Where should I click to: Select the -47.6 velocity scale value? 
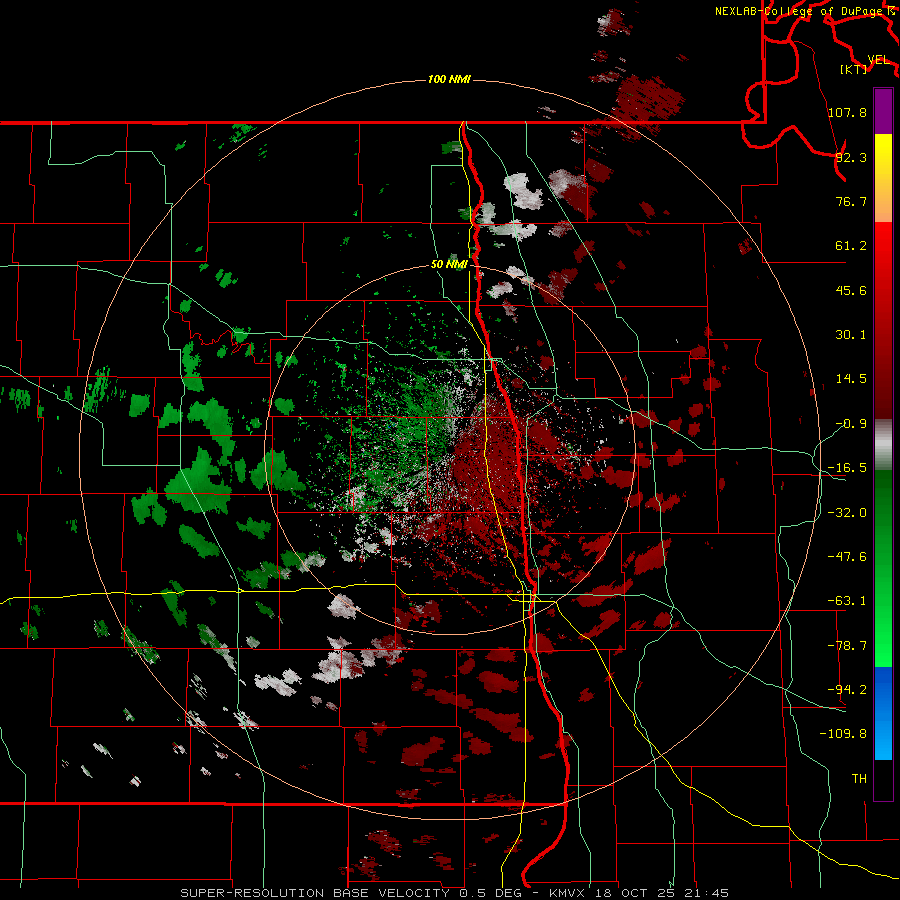tap(847, 557)
